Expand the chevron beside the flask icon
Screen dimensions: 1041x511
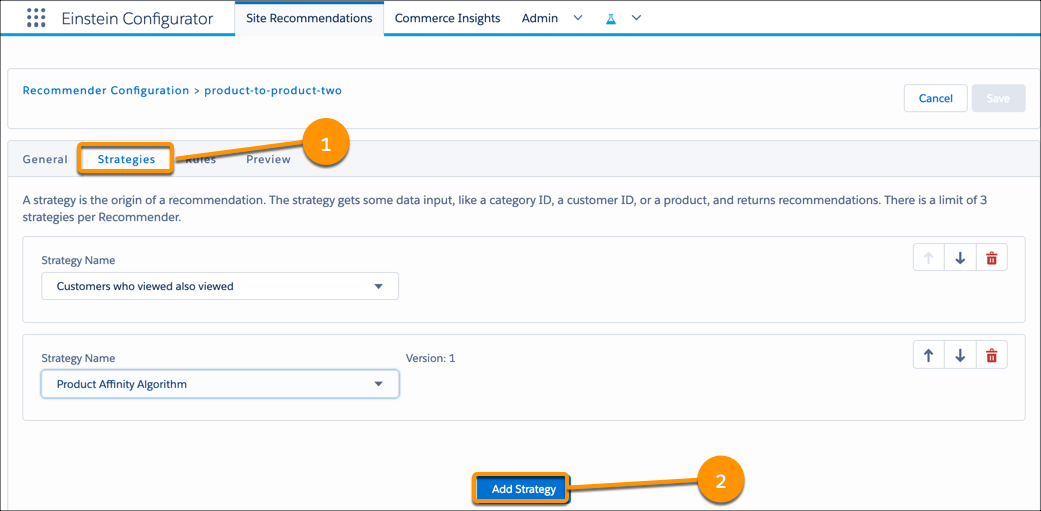(636, 18)
